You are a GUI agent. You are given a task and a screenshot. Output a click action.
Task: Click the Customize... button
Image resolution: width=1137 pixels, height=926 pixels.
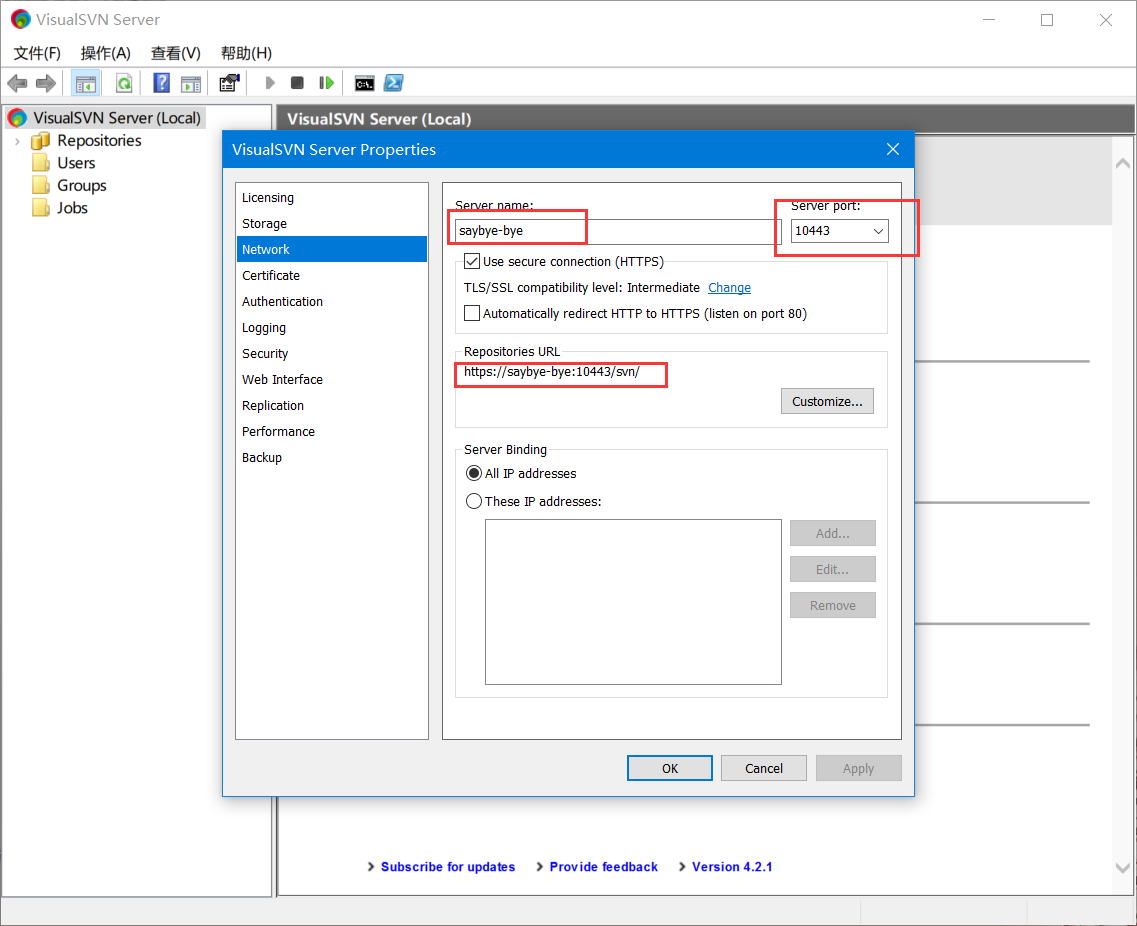pos(827,402)
